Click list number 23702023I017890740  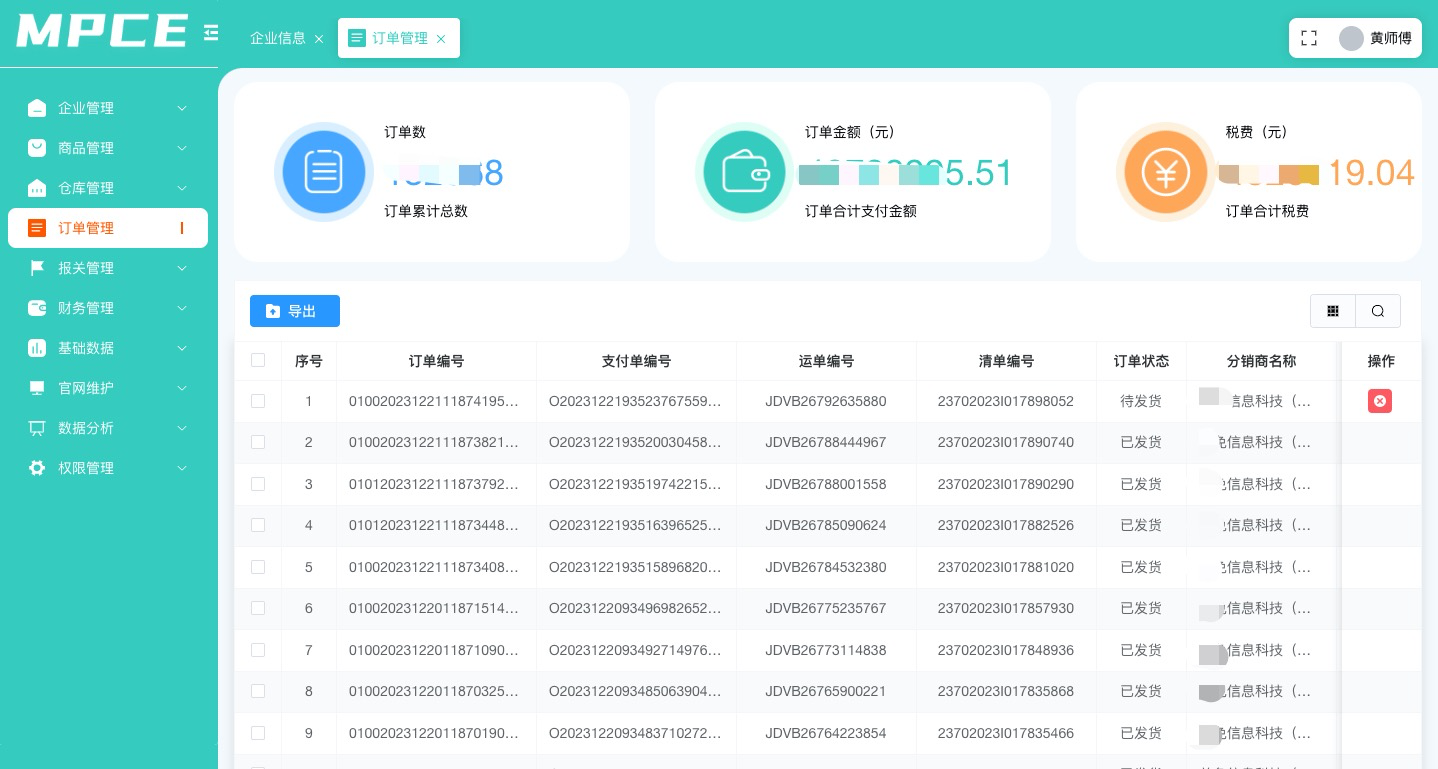(1006, 442)
